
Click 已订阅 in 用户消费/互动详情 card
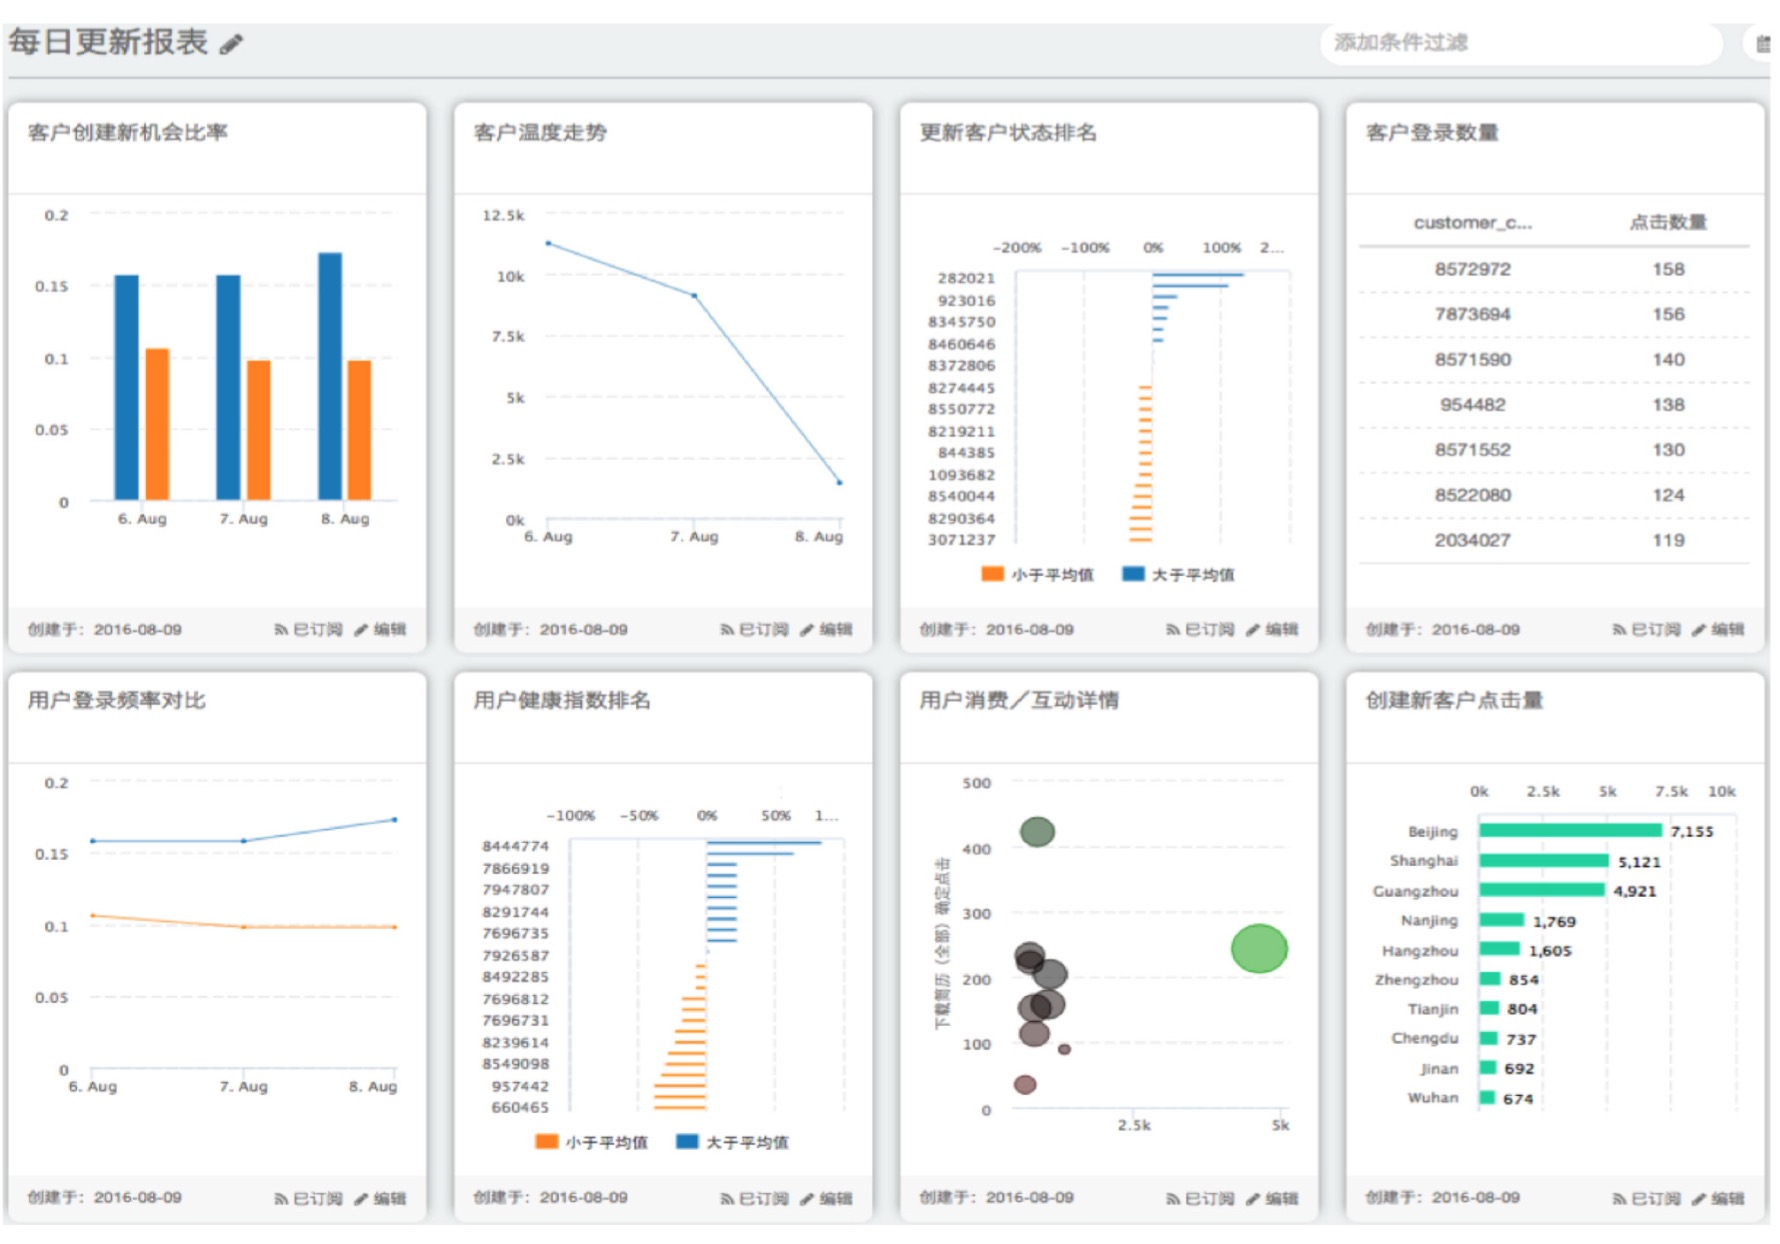coord(1201,1198)
